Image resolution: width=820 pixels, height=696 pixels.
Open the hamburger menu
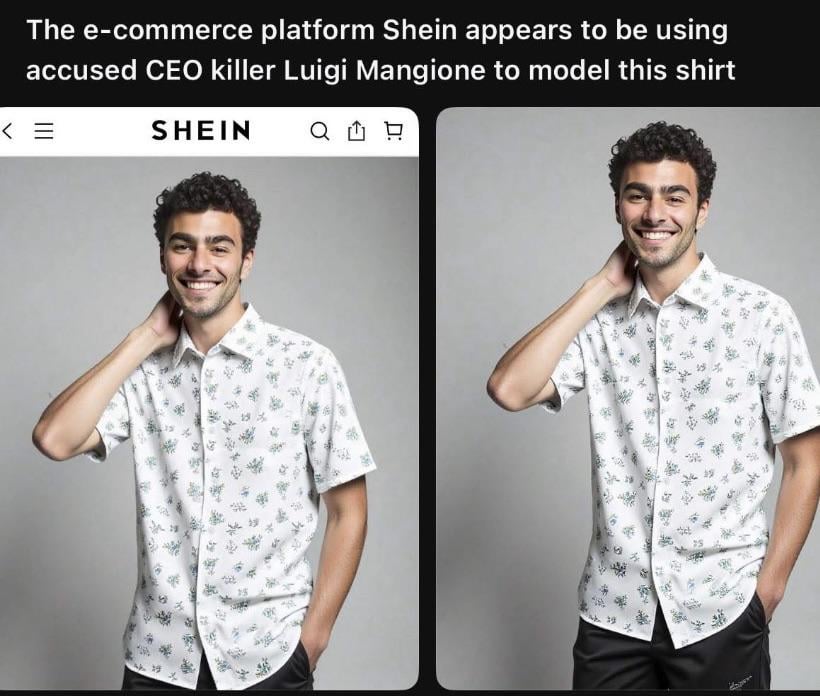(44, 131)
